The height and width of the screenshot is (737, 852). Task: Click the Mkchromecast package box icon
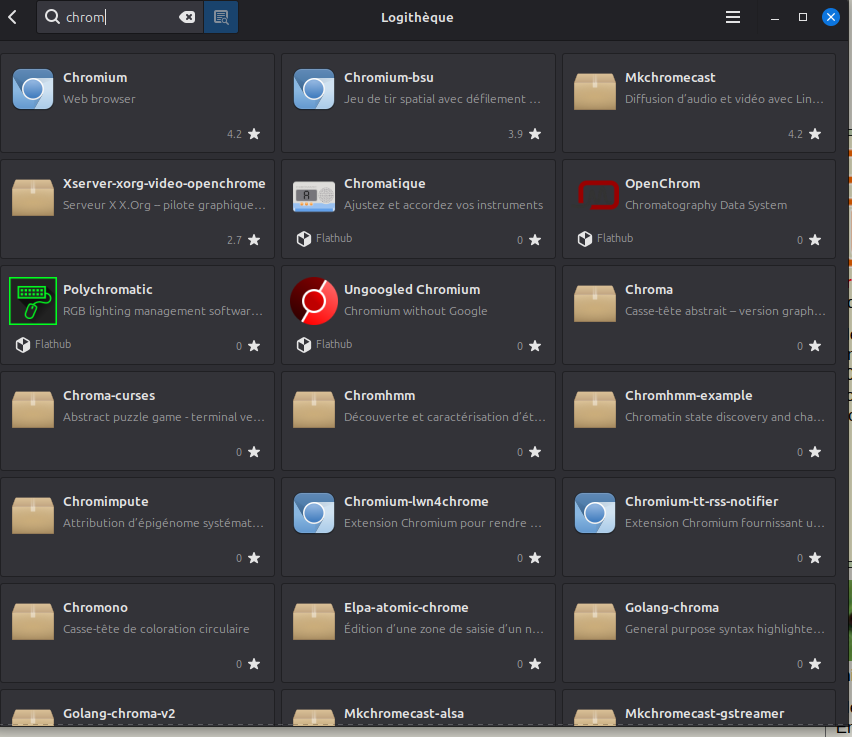[x=595, y=88]
